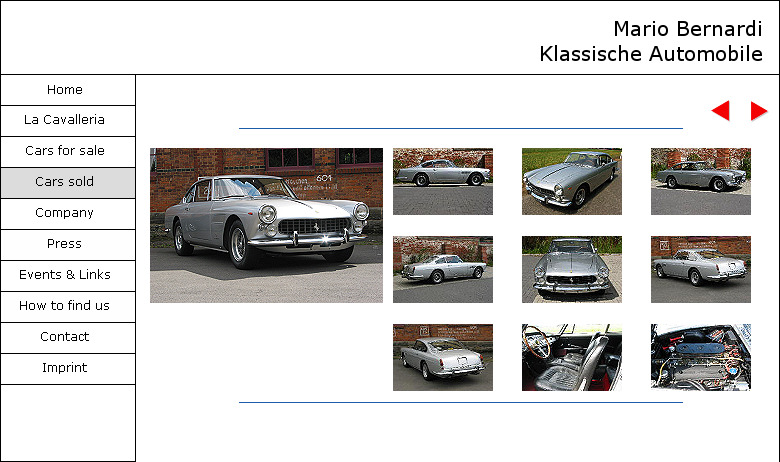Select highlighted Cars sold menu item
Viewport: 780px width, 462px height.
coord(68,183)
